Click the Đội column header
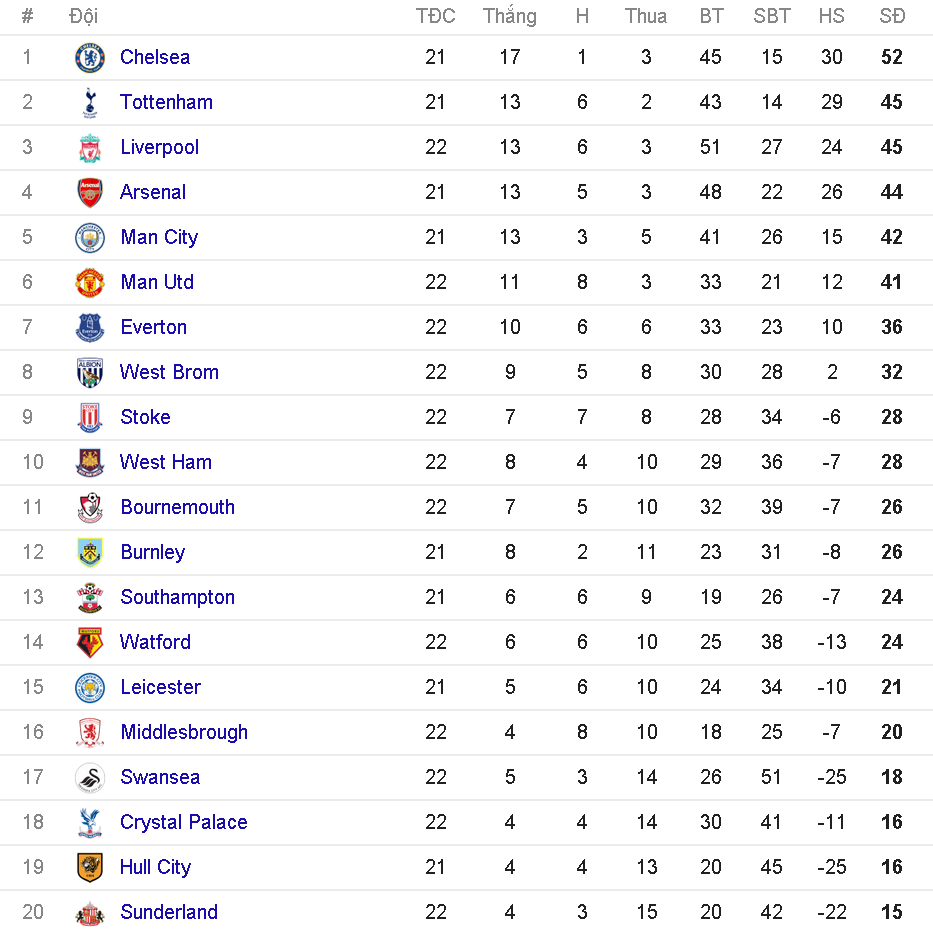The width and height of the screenshot is (933, 929). [x=83, y=16]
